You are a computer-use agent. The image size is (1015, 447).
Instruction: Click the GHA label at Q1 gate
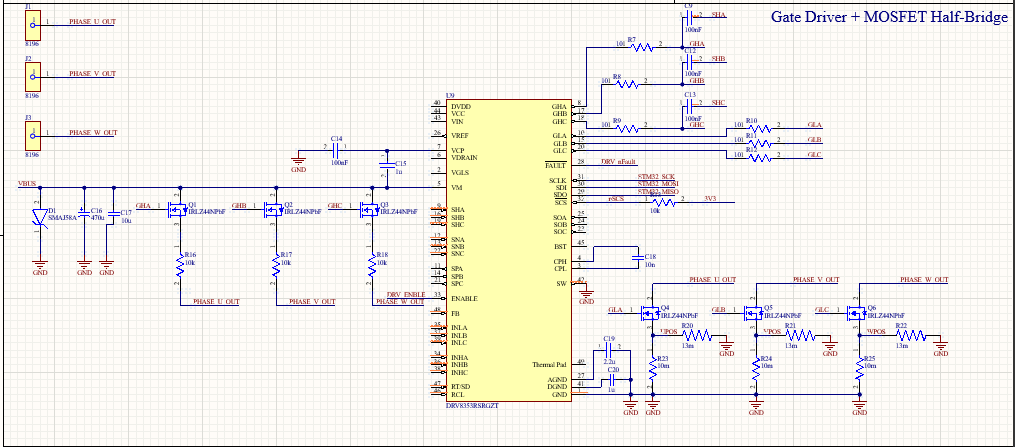point(142,205)
